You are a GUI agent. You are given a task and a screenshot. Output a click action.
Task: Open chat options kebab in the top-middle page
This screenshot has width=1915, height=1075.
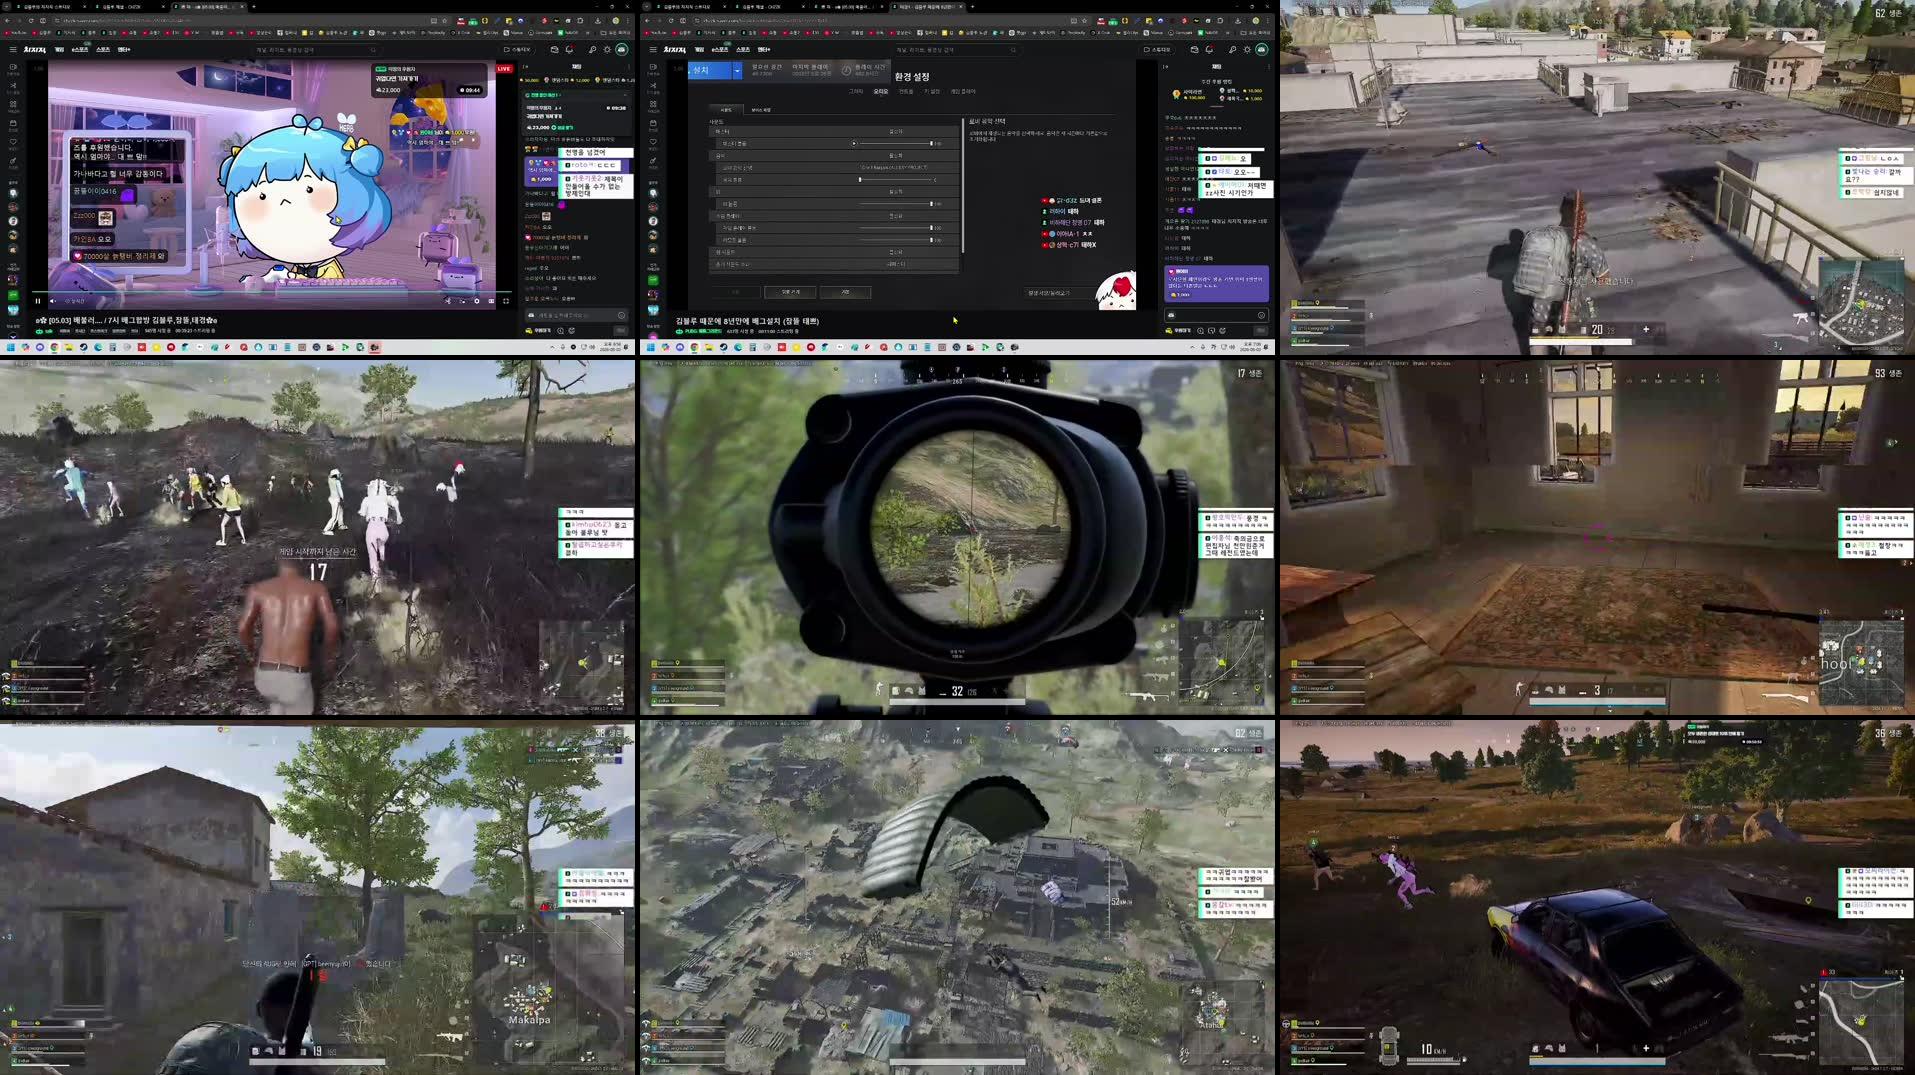[x=1268, y=67]
